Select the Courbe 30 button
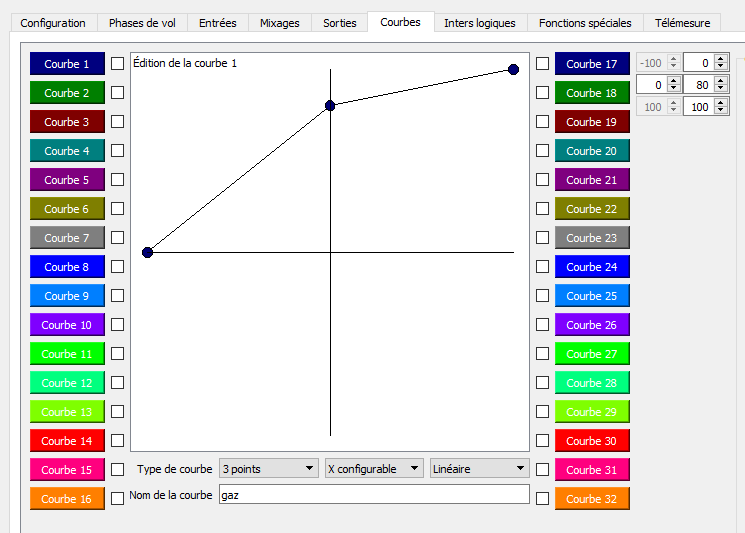This screenshot has height=533, width=745. (592, 440)
